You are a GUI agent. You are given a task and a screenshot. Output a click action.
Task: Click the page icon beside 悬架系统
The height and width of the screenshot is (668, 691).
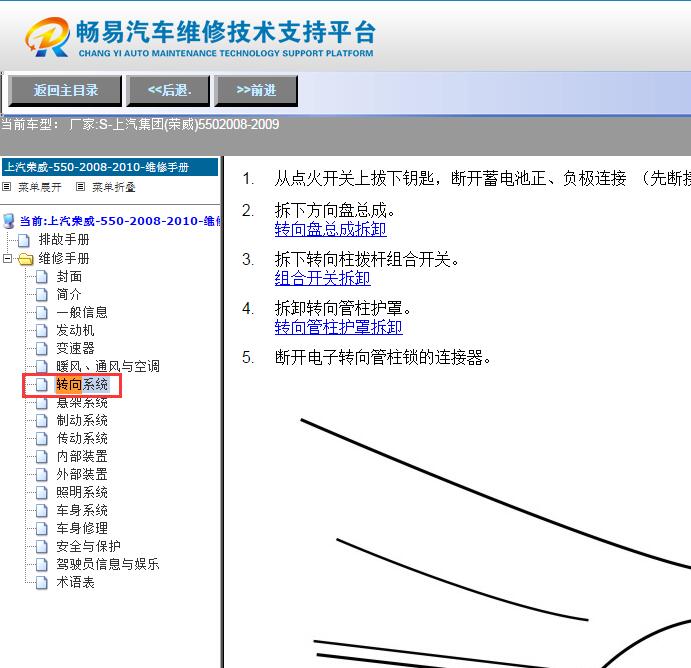[41, 403]
